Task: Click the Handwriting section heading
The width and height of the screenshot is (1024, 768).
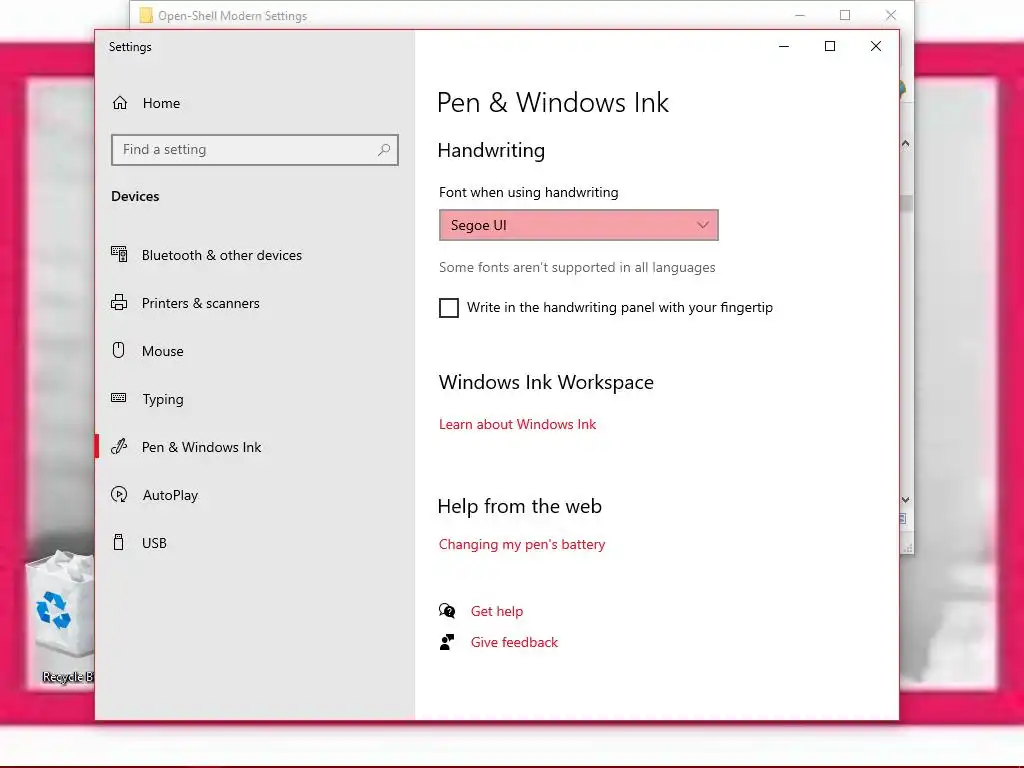Action: pyautogui.click(x=491, y=150)
